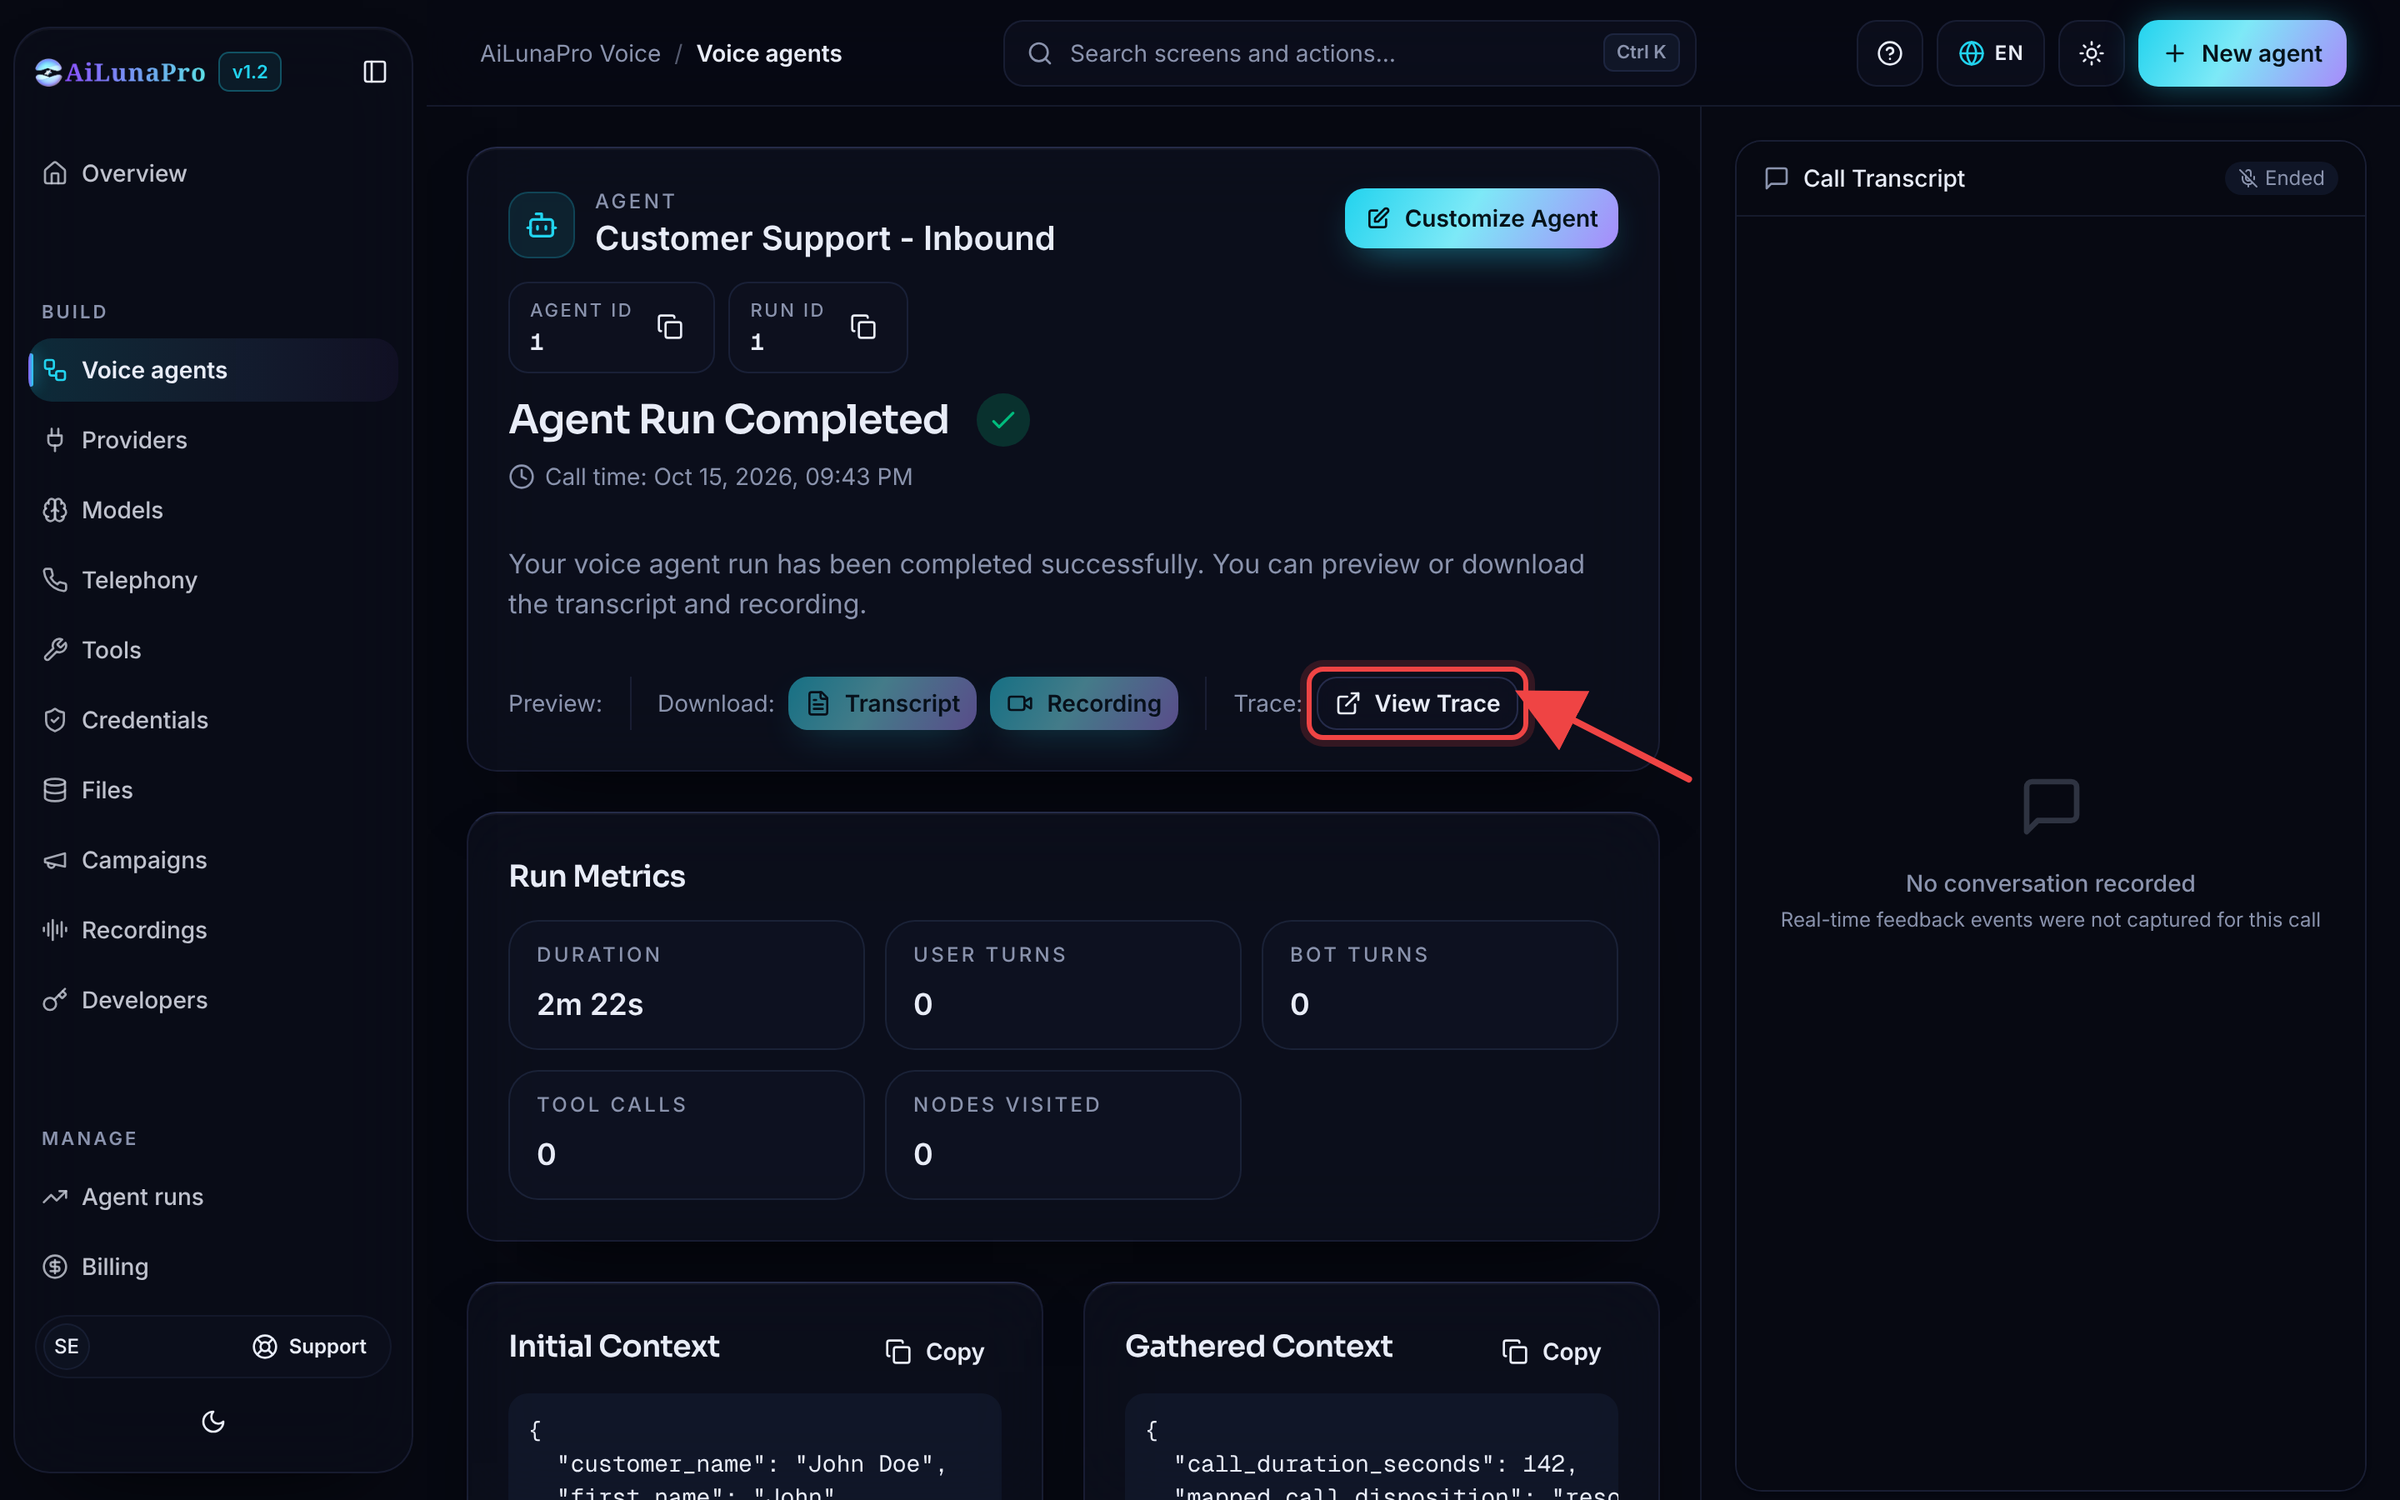The image size is (2400, 1500).
Task: Download the Recording
Action: [x=1083, y=703]
